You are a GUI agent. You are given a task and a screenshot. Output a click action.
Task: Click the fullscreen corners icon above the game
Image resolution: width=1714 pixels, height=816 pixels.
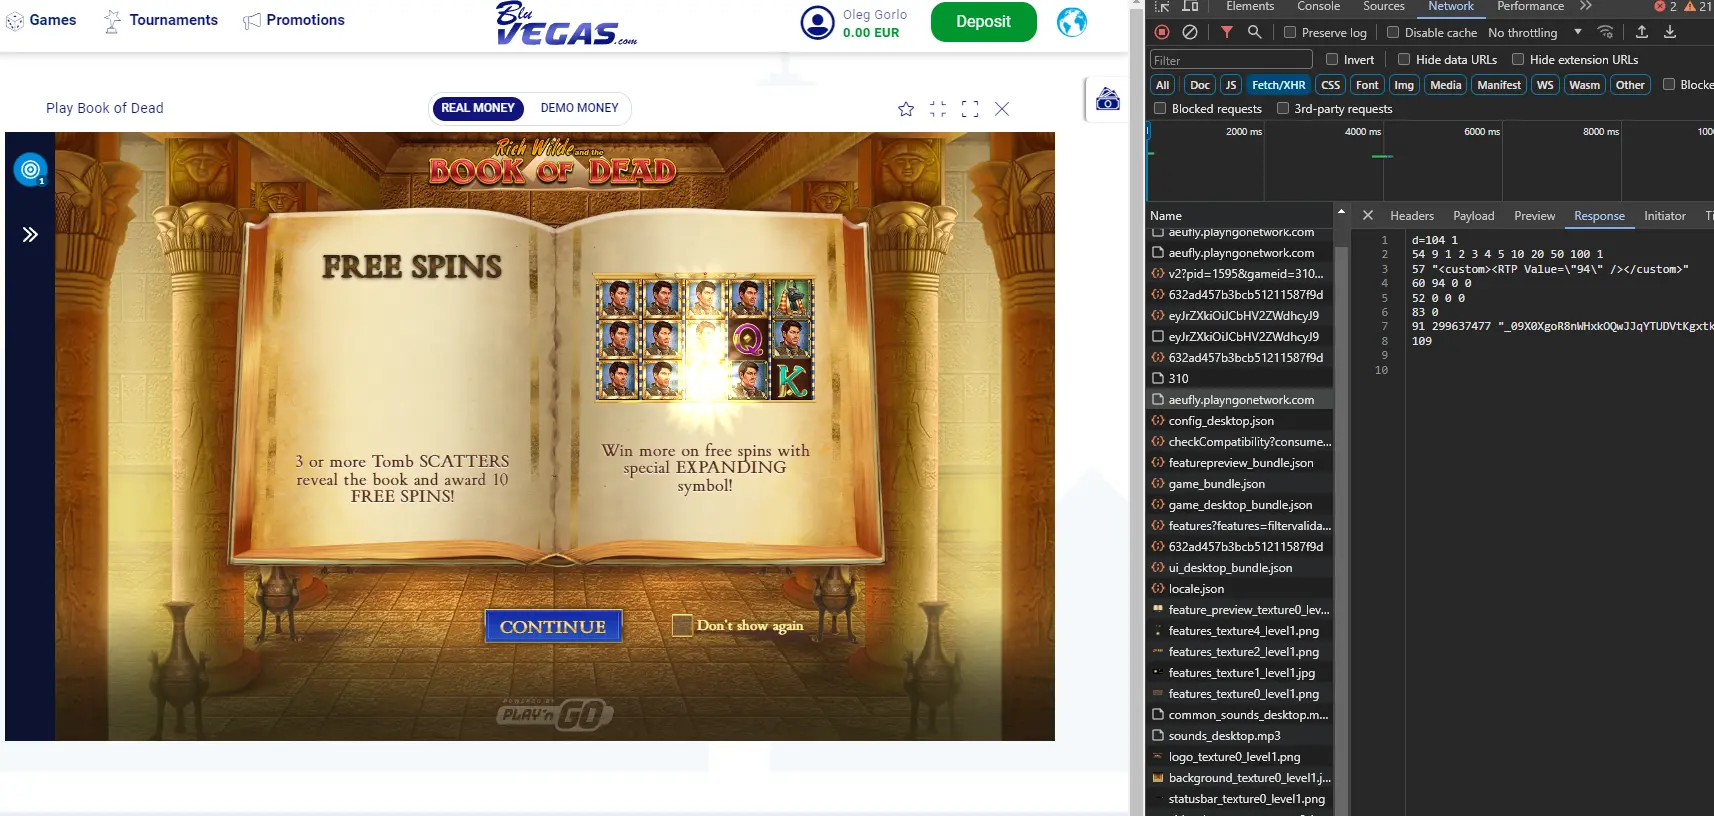(970, 109)
